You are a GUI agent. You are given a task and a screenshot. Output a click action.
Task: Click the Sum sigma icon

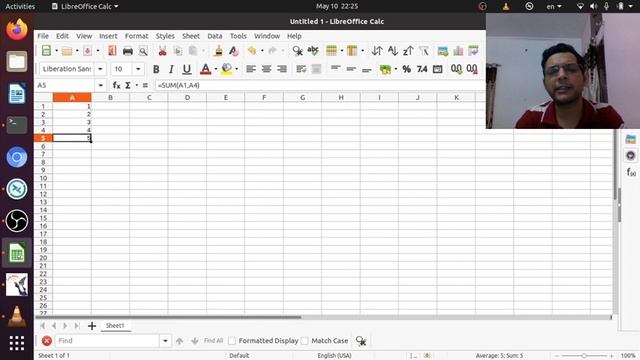[x=128, y=85]
